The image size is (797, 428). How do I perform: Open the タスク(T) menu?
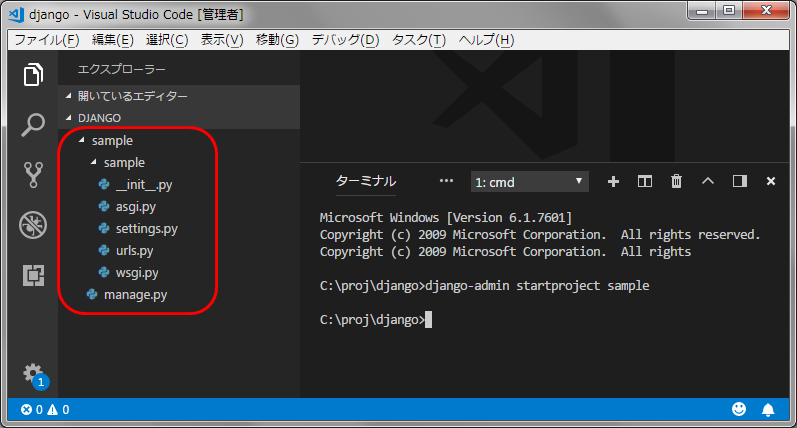click(419, 40)
